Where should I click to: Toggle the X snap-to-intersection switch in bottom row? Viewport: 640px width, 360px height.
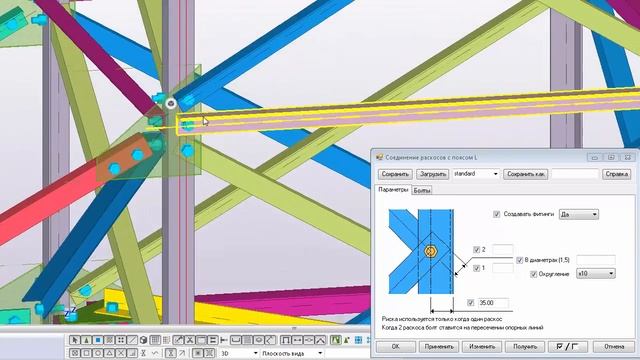coord(121,353)
